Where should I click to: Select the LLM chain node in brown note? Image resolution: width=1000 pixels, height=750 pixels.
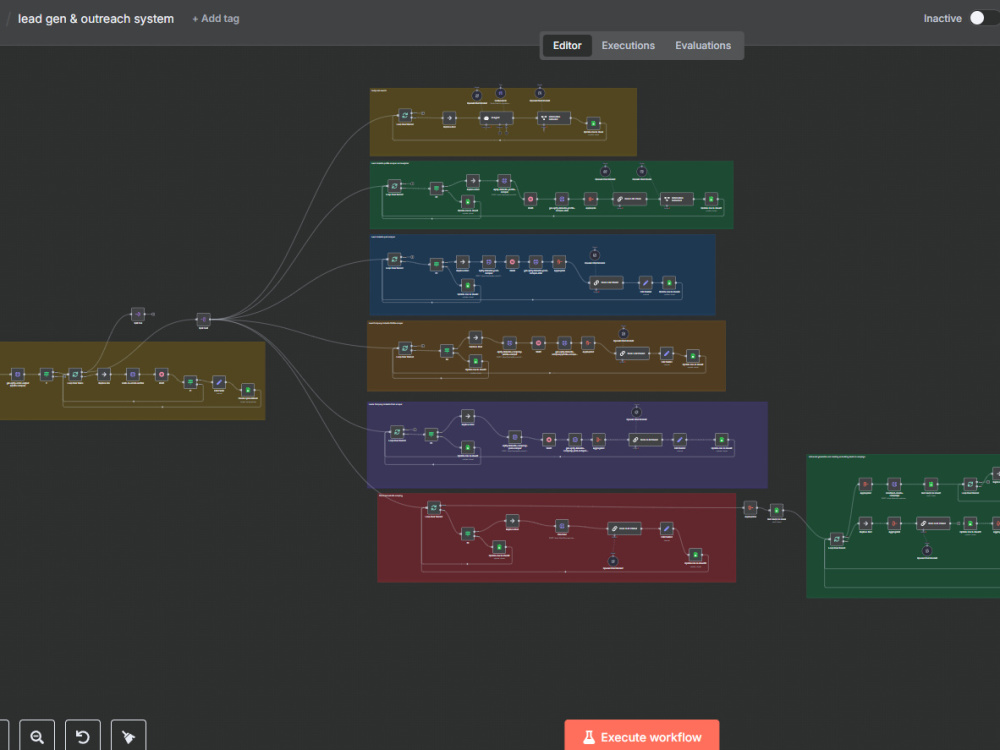632,353
